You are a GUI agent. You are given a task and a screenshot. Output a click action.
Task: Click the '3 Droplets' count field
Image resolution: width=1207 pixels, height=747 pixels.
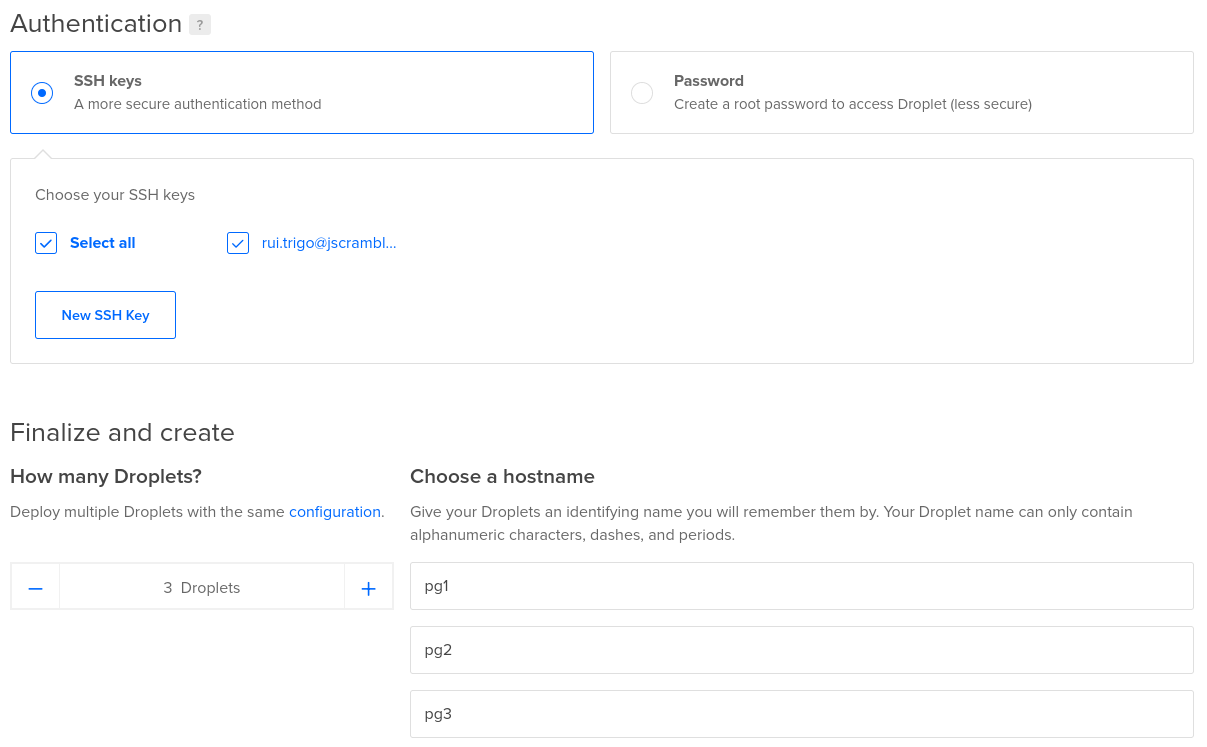[202, 588]
